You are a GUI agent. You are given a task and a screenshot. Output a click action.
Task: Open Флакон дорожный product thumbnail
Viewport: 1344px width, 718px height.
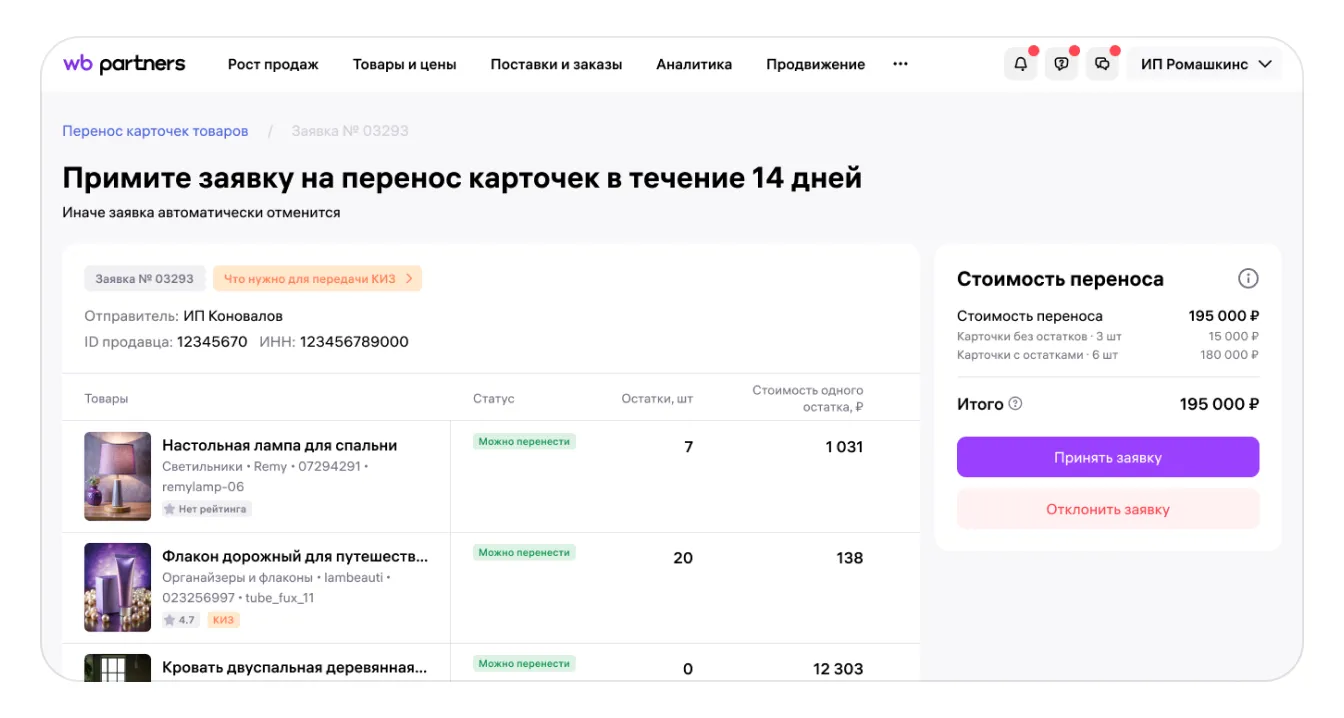pos(117,587)
